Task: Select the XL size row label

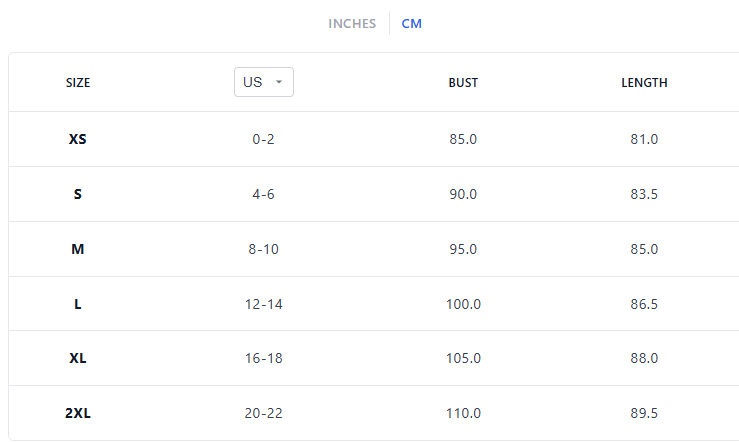Action: pyautogui.click(x=78, y=358)
